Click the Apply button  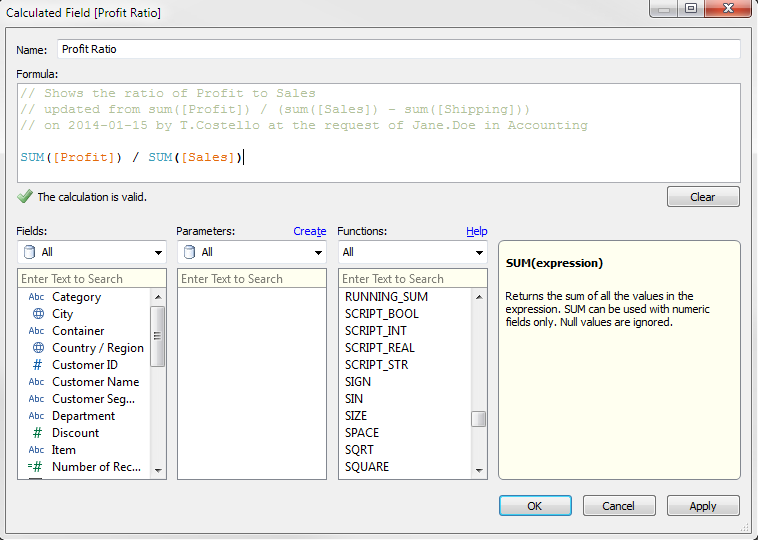point(703,506)
